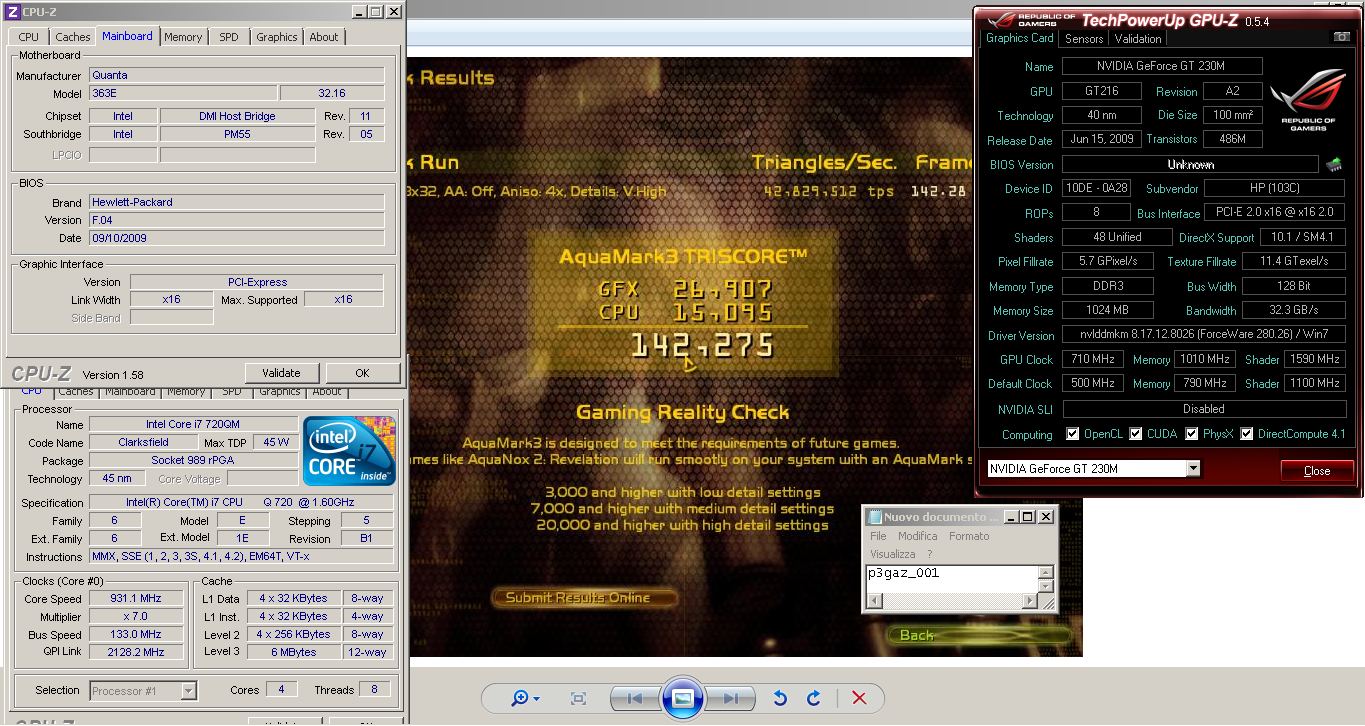Click the OK button in CPU-Z
Image resolution: width=1365 pixels, height=726 pixels.
(x=362, y=373)
